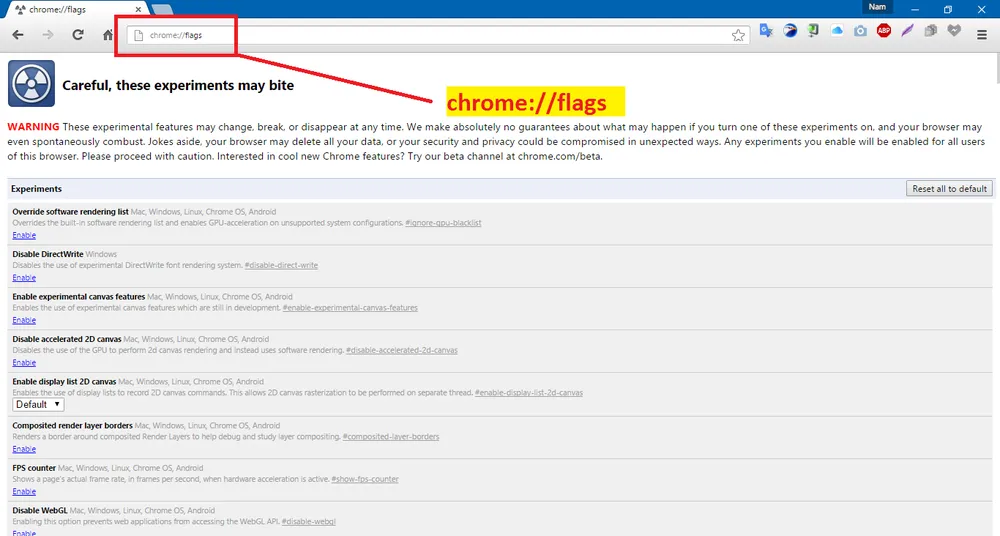Select the chrome://flags tab

click(75, 10)
